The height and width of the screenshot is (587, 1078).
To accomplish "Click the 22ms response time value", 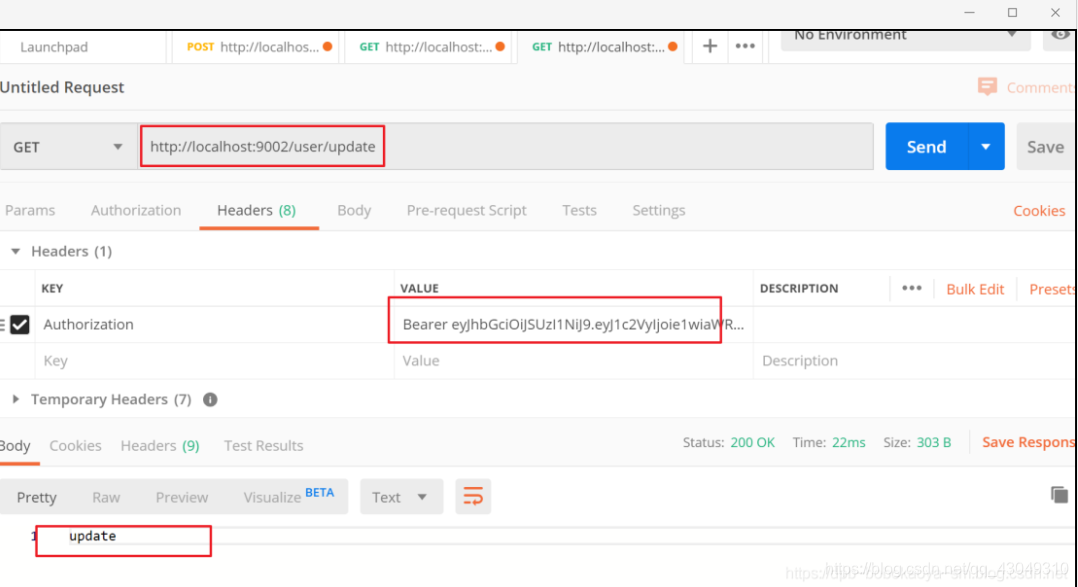I will point(848,443).
